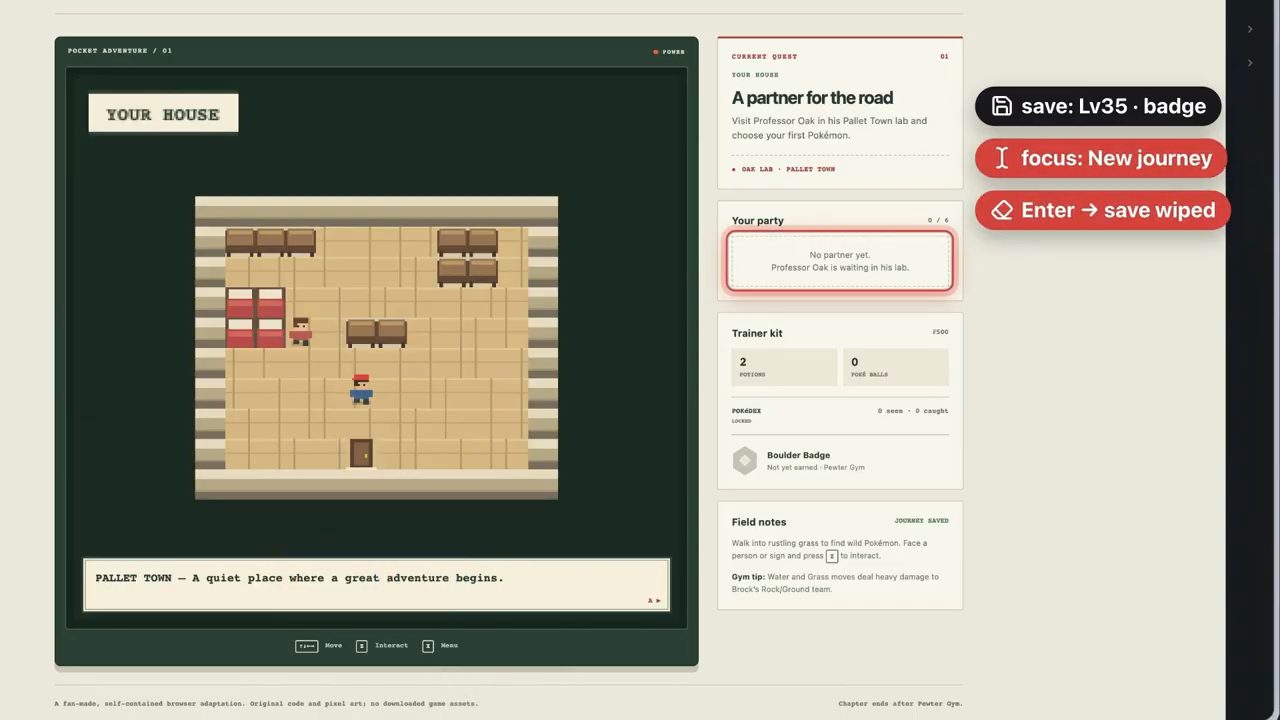This screenshot has height=720, width=1280.
Task: Click the YOUR HOUSE location label on screen
Action: 163,114
